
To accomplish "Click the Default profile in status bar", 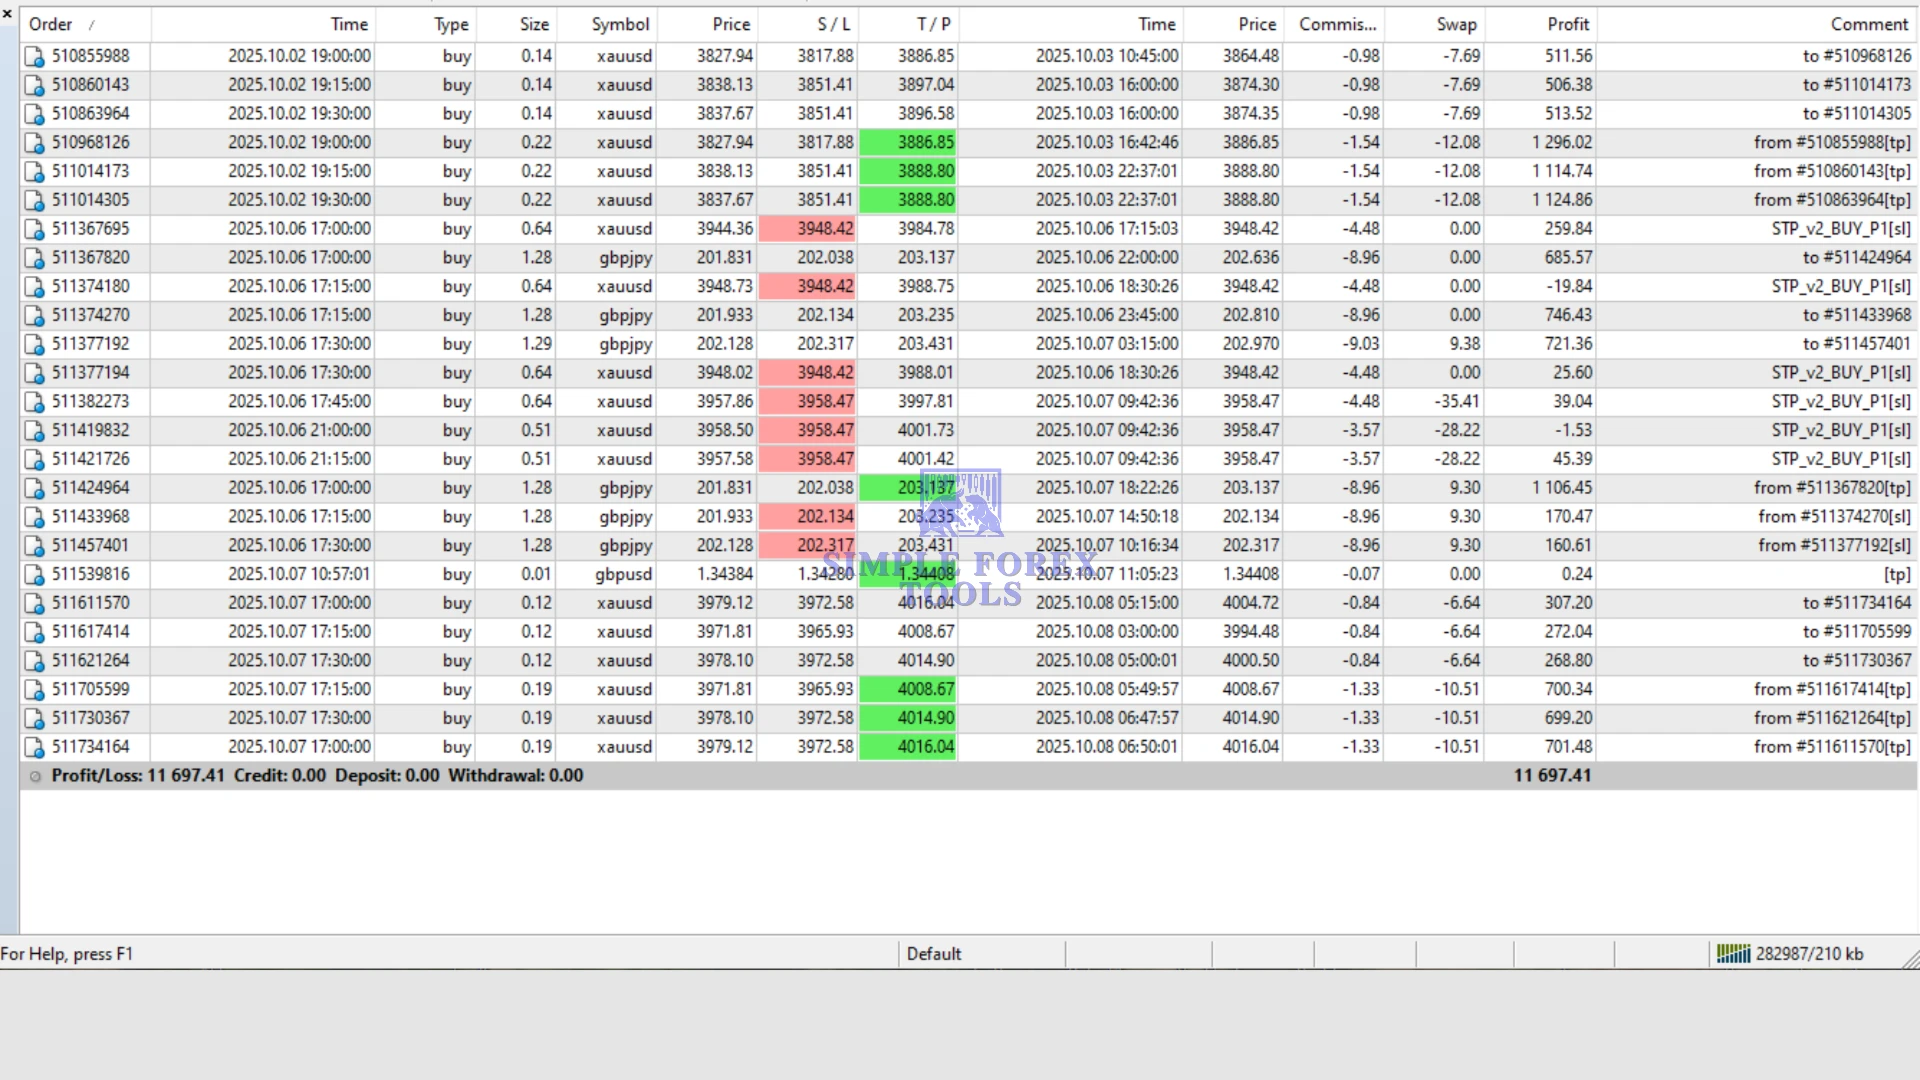I will click(x=933, y=954).
